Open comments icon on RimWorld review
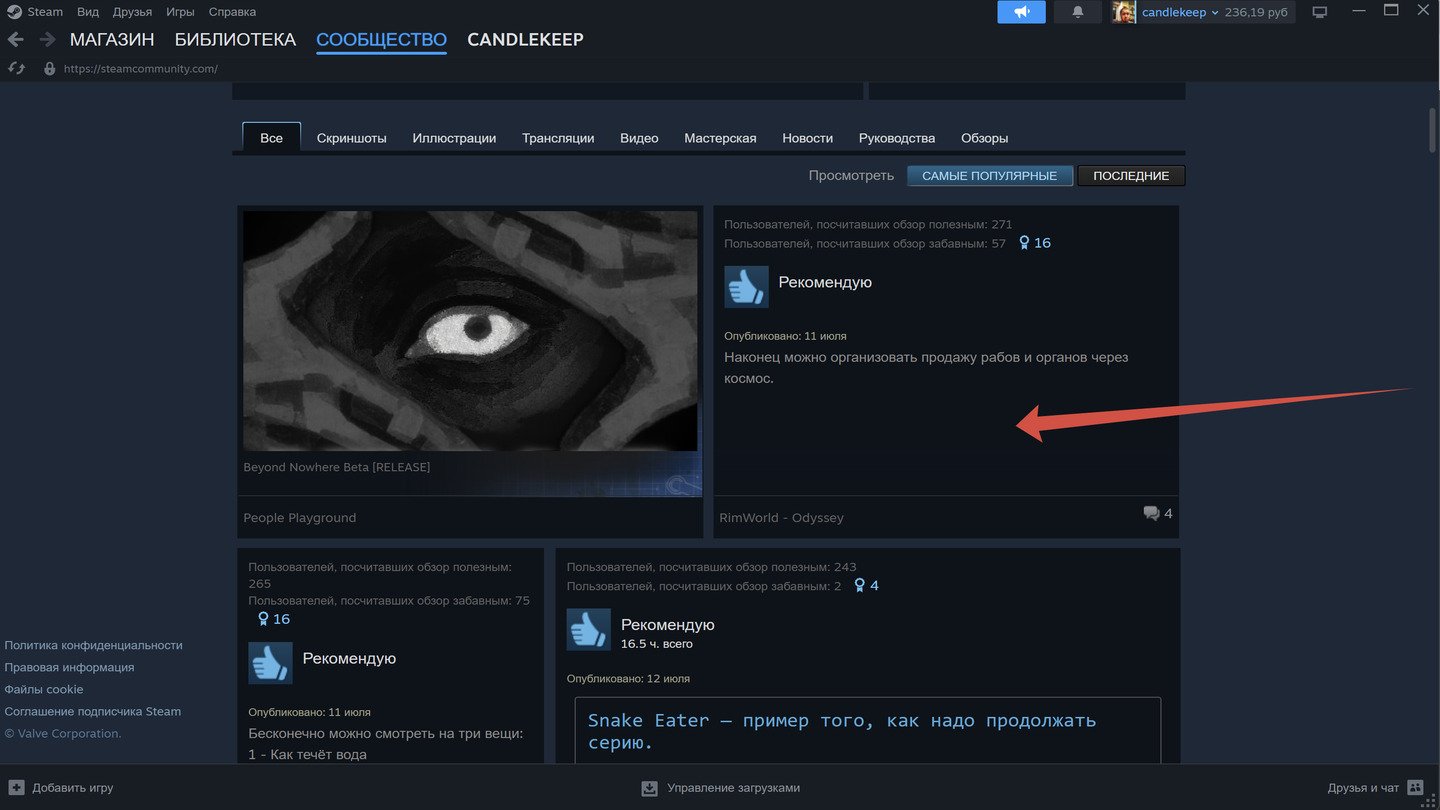 pos(1151,513)
